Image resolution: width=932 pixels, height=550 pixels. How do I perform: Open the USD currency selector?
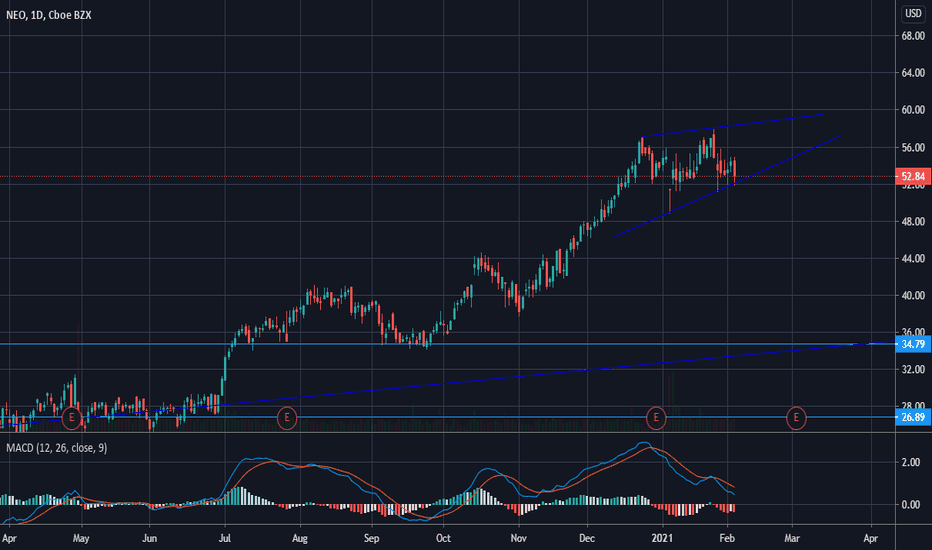(x=913, y=13)
